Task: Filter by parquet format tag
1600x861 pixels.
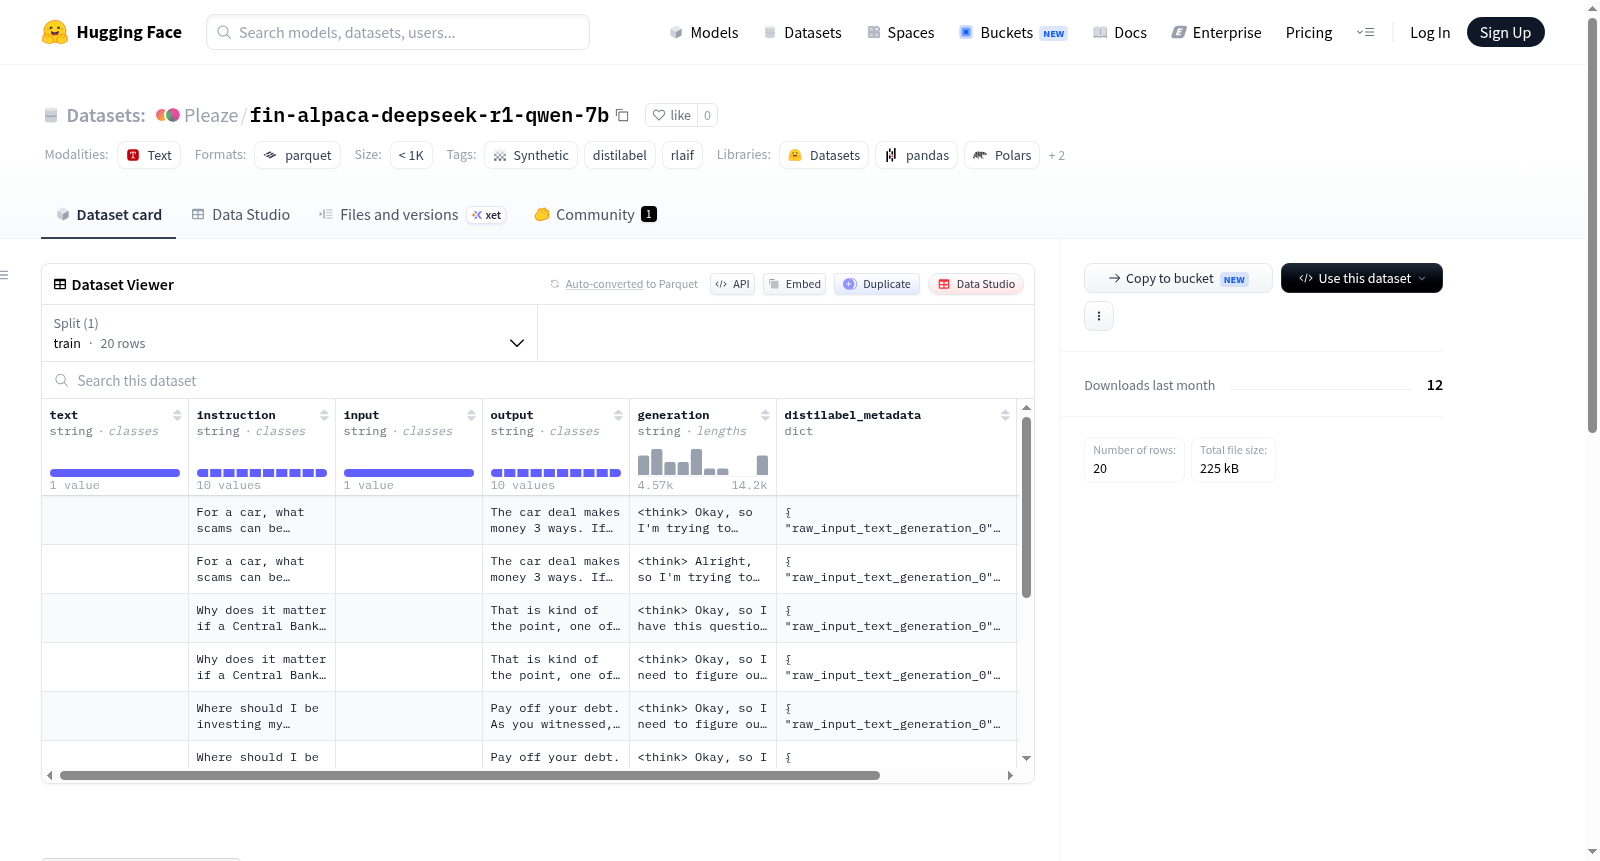Action: [x=298, y=155]
